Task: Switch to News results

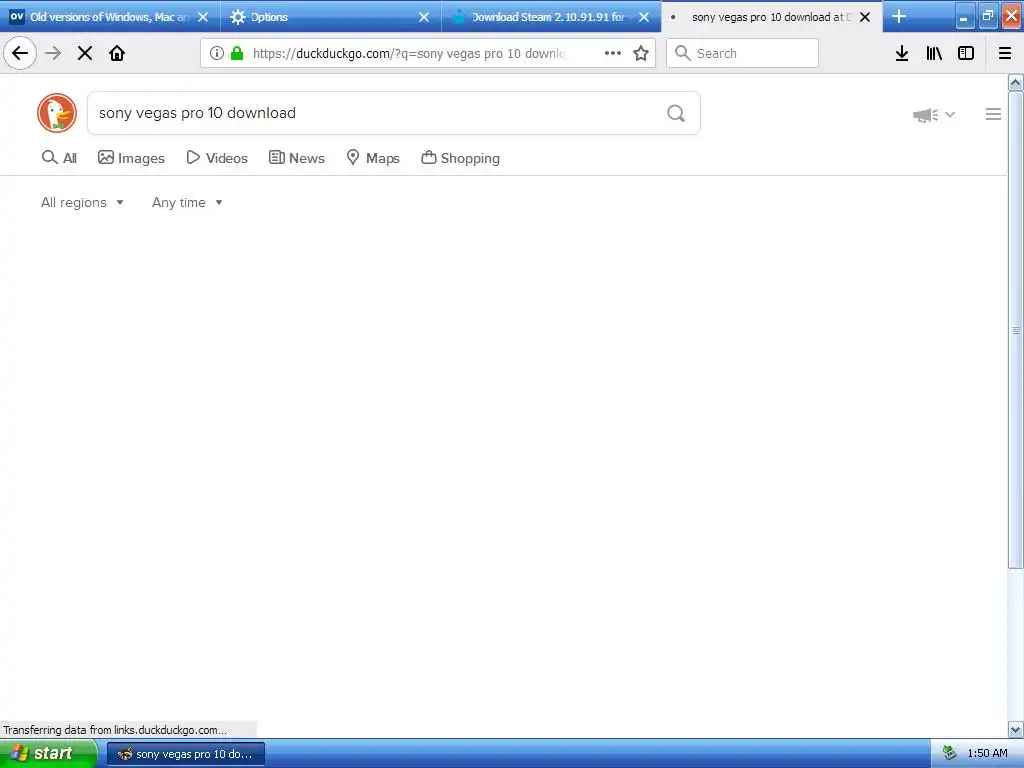Action: coord(296,157)
